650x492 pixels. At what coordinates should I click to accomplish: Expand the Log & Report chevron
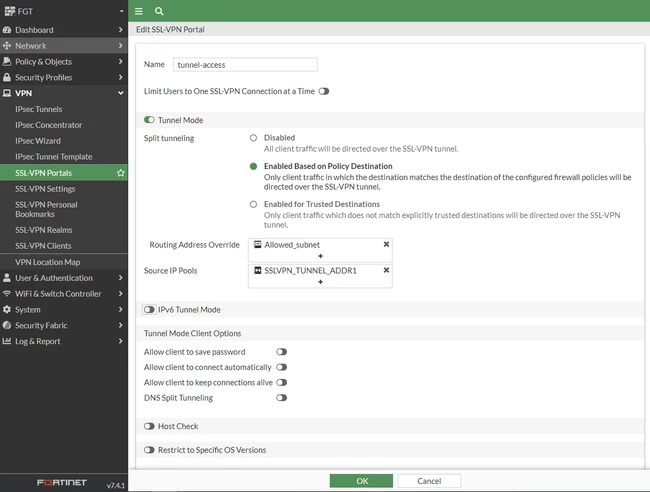(120, 341)
